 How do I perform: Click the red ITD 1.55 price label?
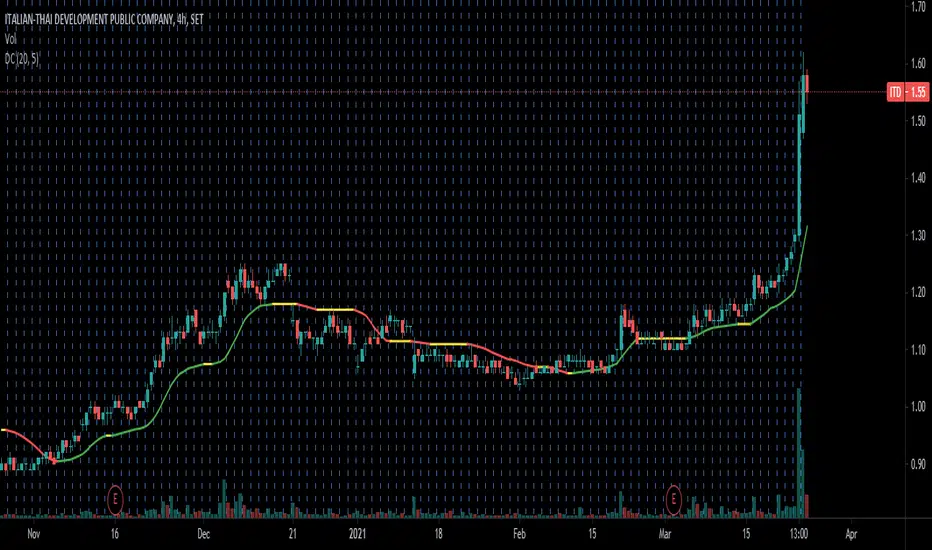pos(907,92)
